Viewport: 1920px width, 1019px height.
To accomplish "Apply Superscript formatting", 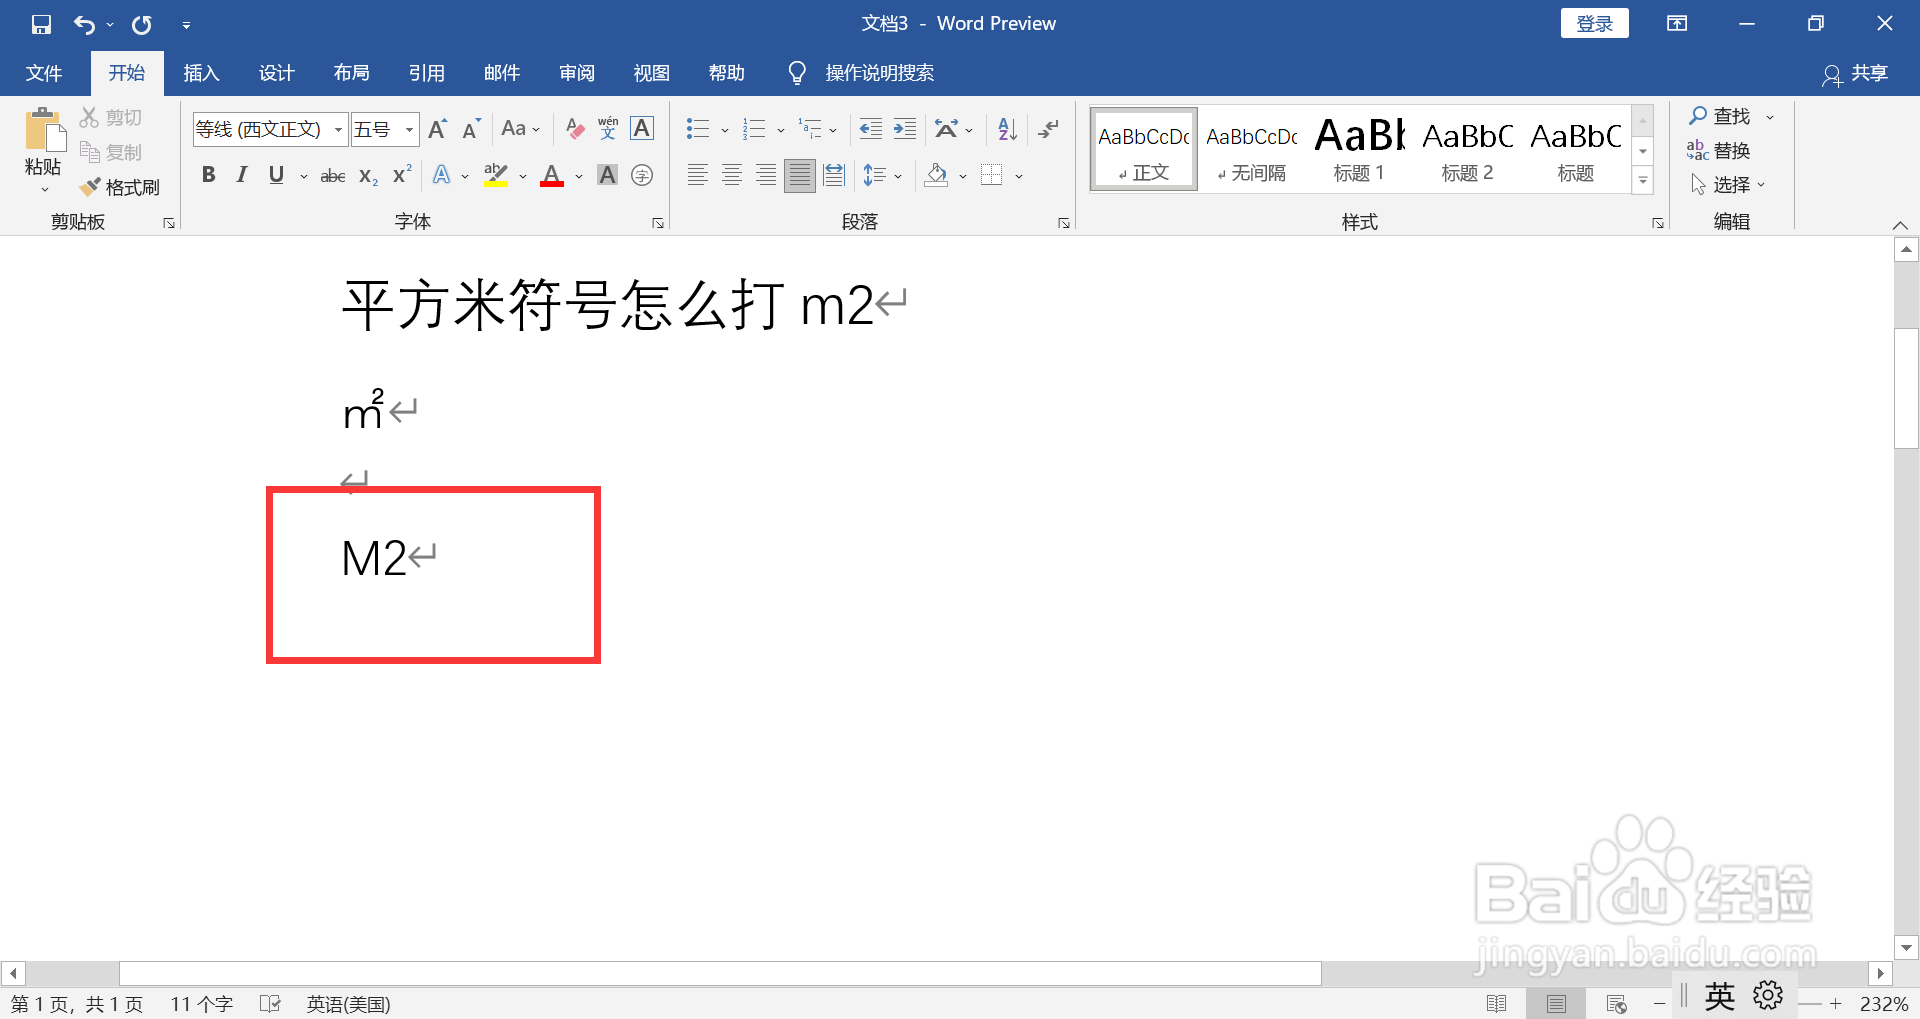I will tap(399, 175).
